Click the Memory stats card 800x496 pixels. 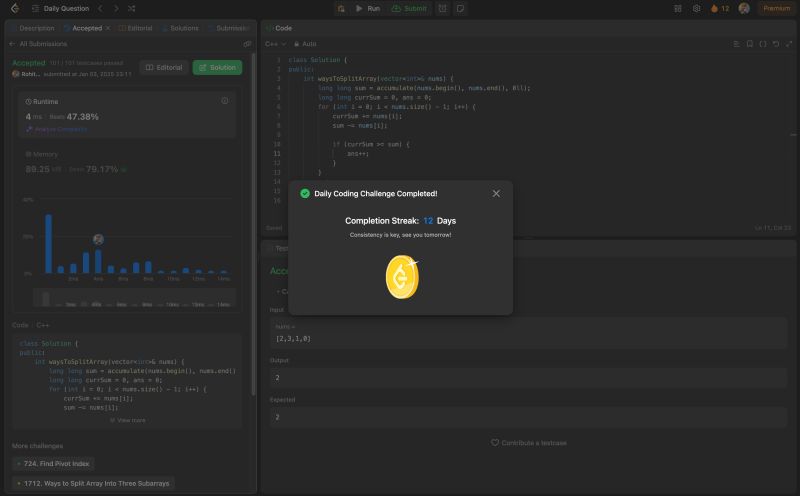pyautogui.click(x=128, y=164)
